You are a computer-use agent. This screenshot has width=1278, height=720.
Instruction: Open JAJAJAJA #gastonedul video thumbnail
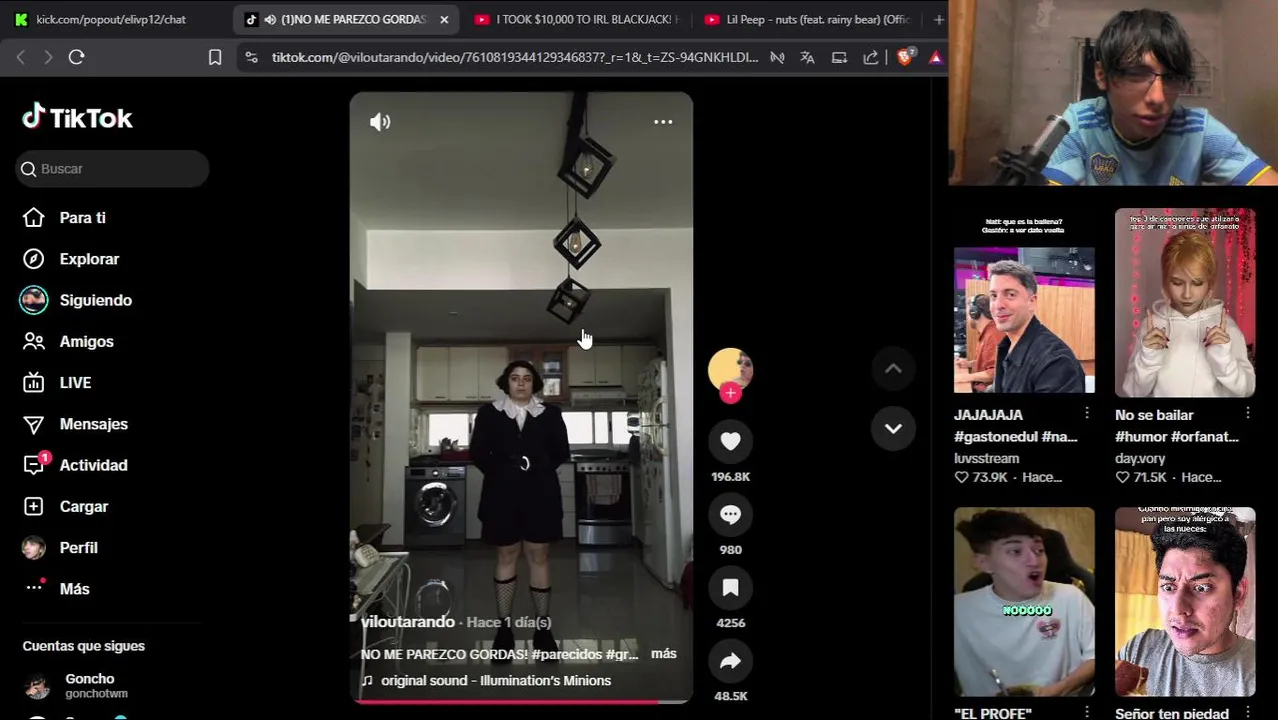click(1024, 301)
